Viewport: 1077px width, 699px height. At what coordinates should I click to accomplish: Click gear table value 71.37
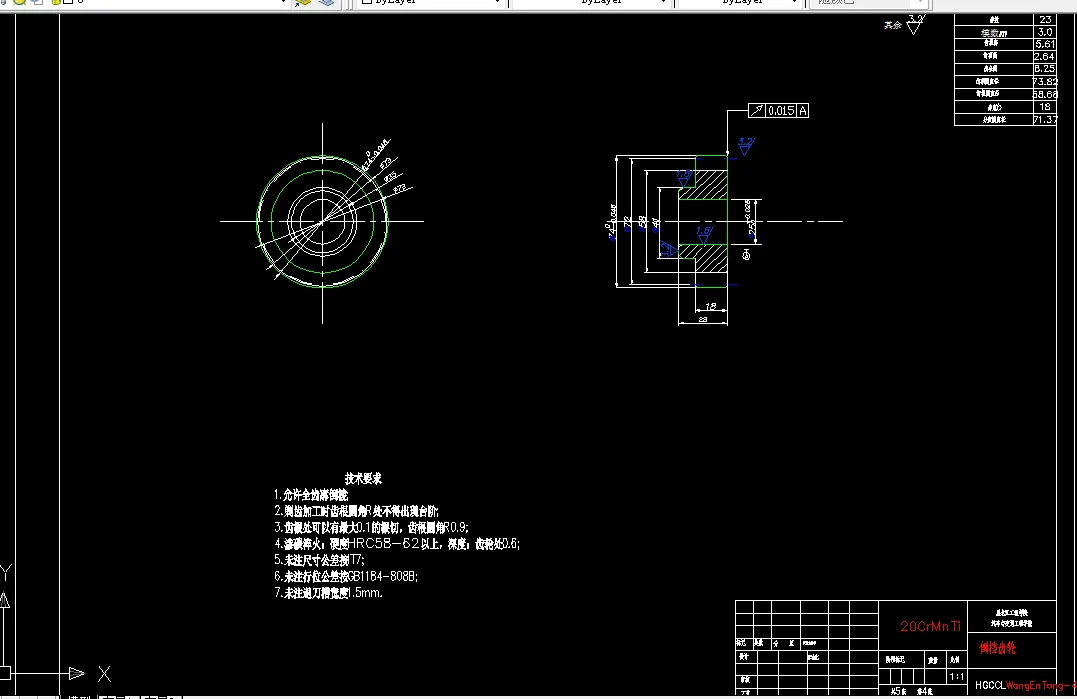[1045, 119]
